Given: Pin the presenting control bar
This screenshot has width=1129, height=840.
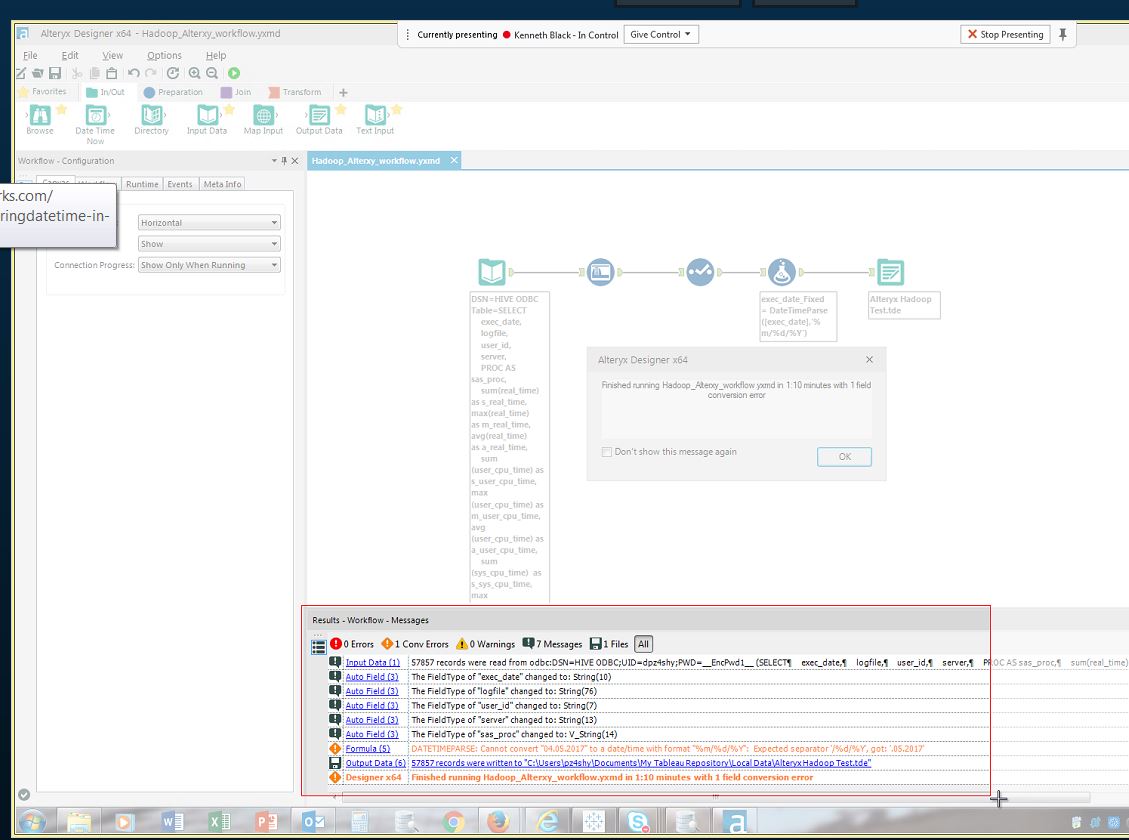Looking at the screenshot, I should click(x=1063, y=34).
